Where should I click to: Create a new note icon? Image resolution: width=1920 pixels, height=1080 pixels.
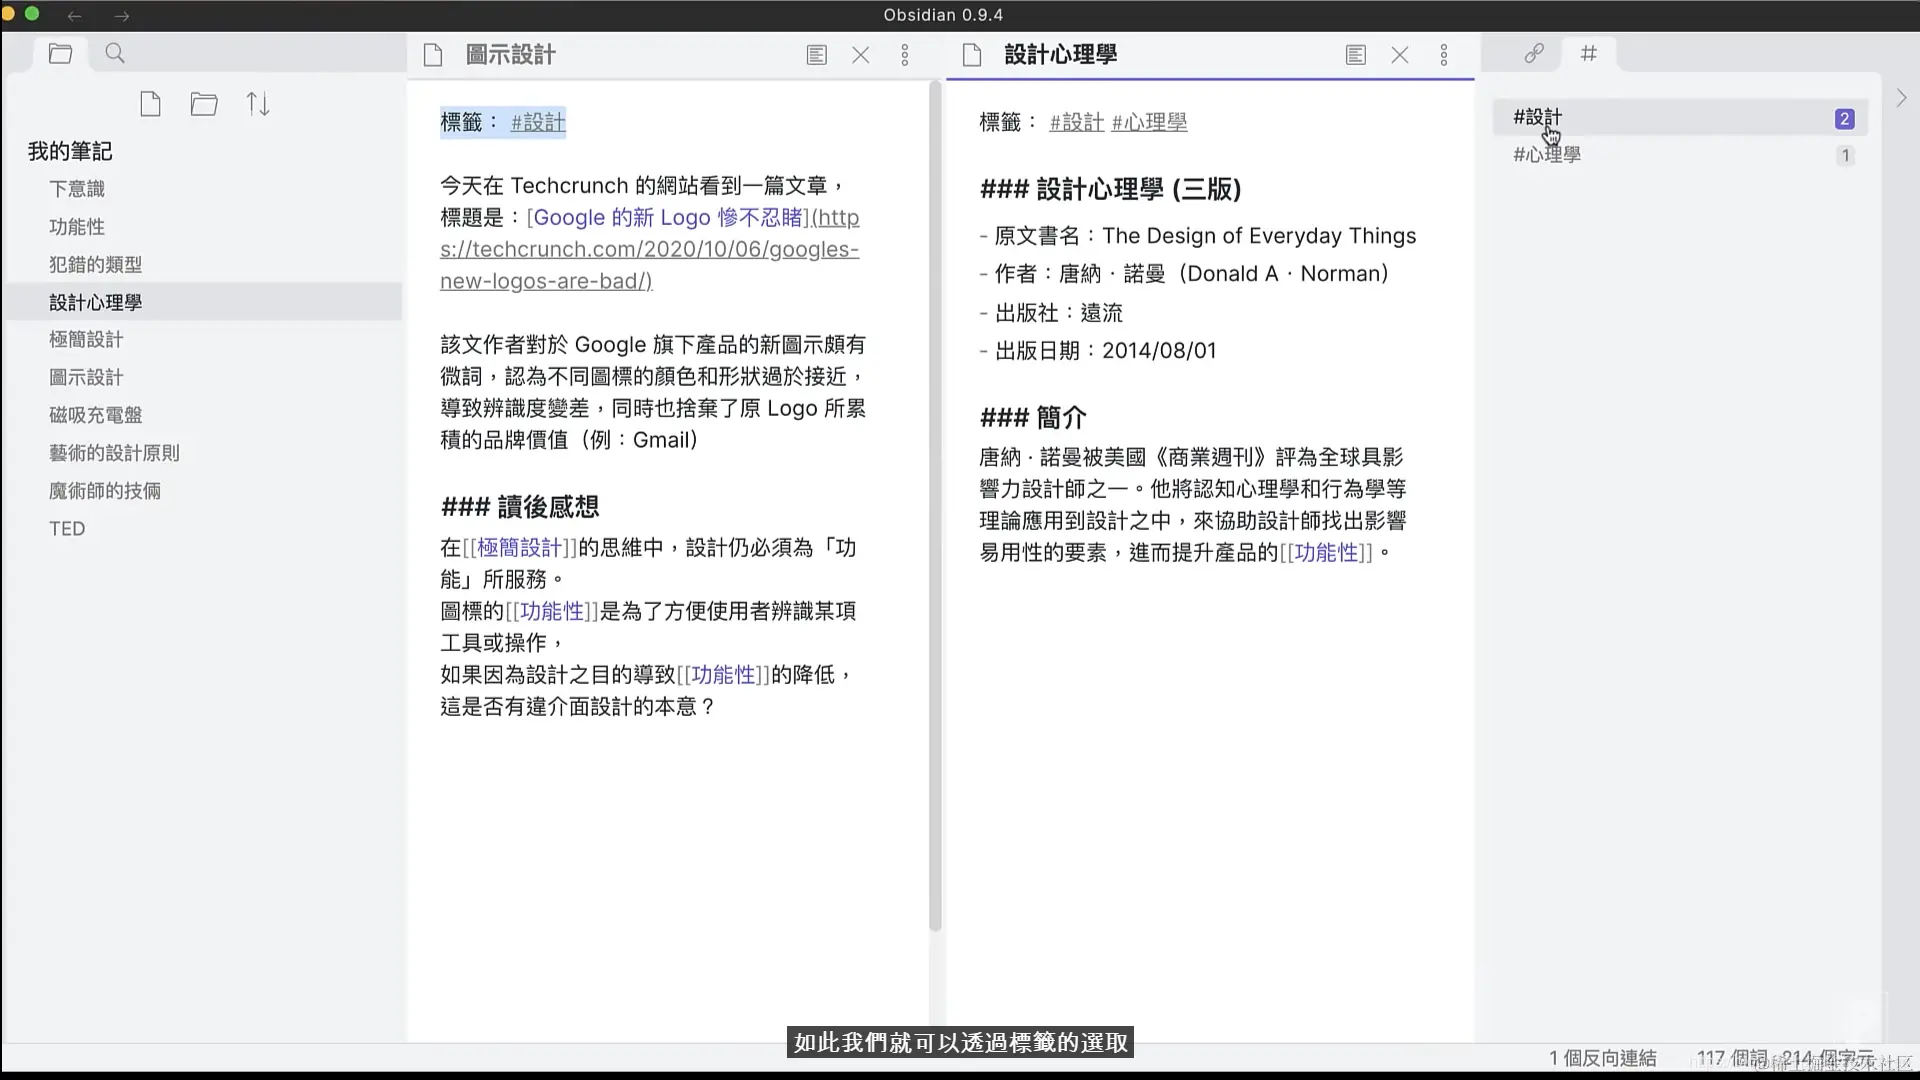coord(150,104)
